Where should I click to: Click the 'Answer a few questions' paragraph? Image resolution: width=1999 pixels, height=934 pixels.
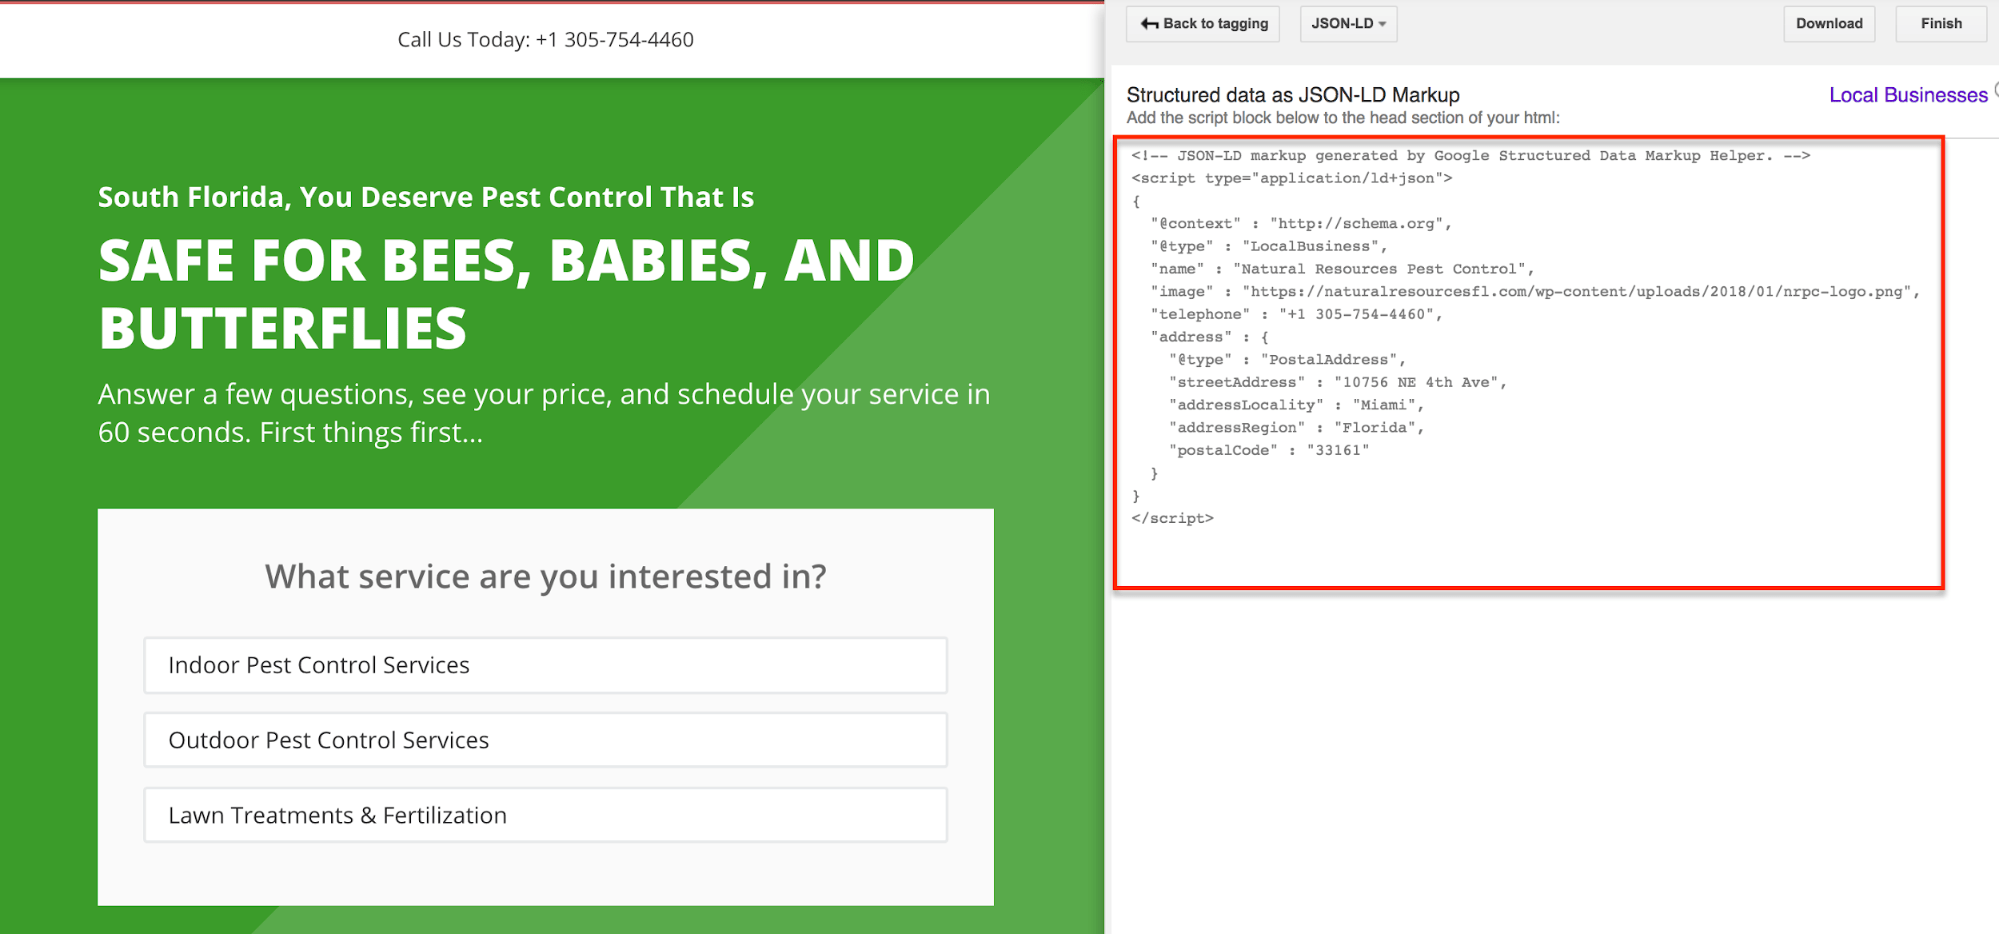point(544,413)
